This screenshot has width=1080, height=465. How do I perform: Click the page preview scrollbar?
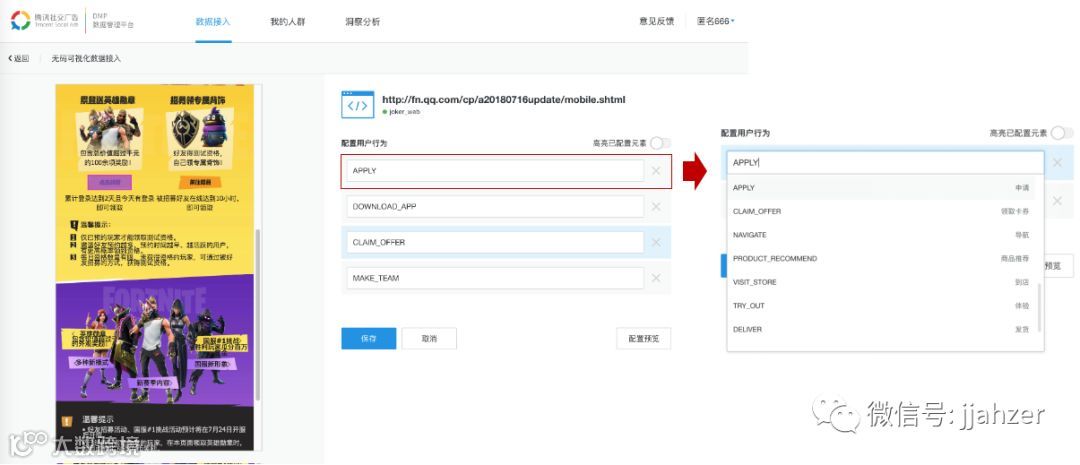coord(258,315)
